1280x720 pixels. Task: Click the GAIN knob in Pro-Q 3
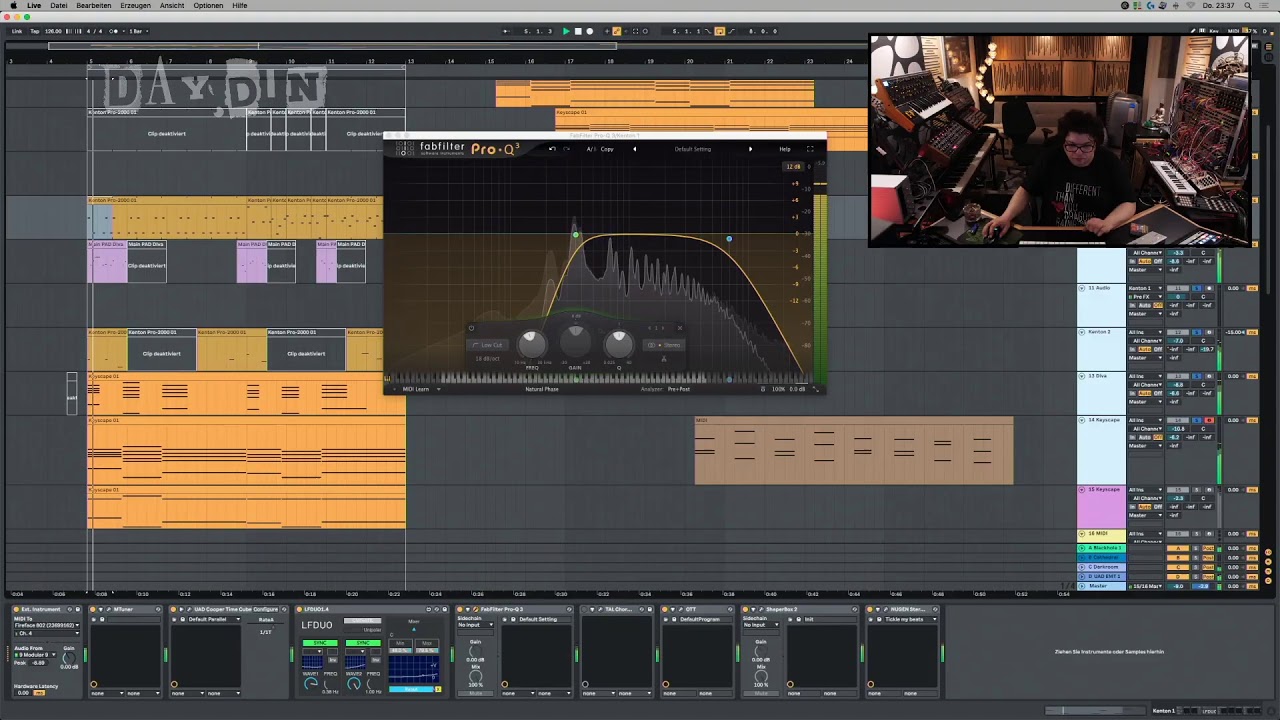pos(575,343)
